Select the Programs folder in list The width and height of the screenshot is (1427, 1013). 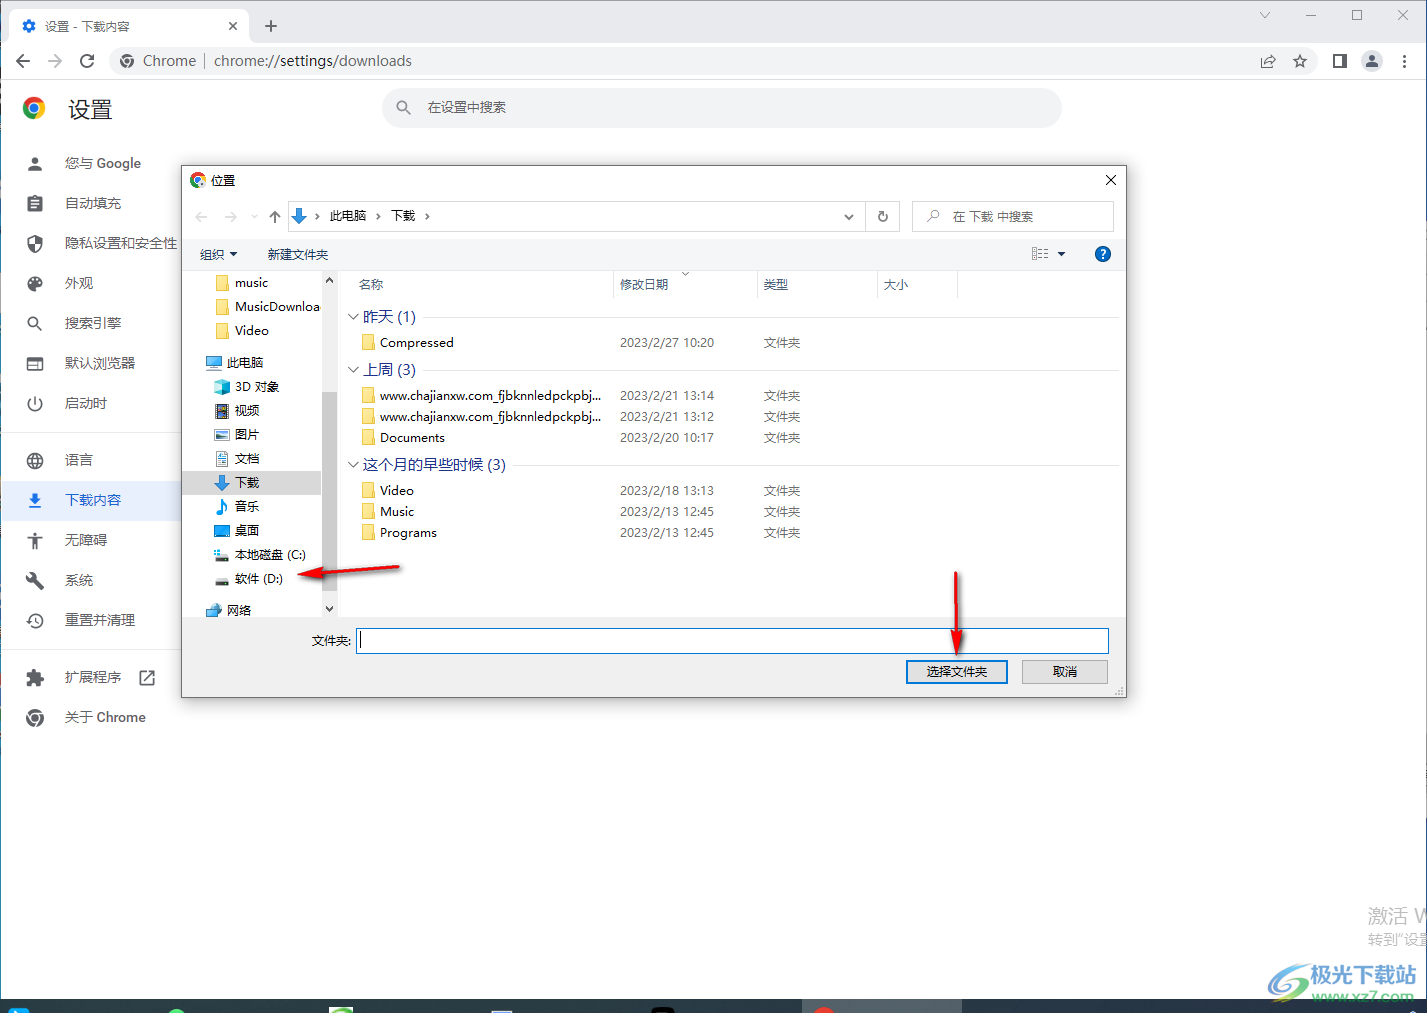coord(399,533)
